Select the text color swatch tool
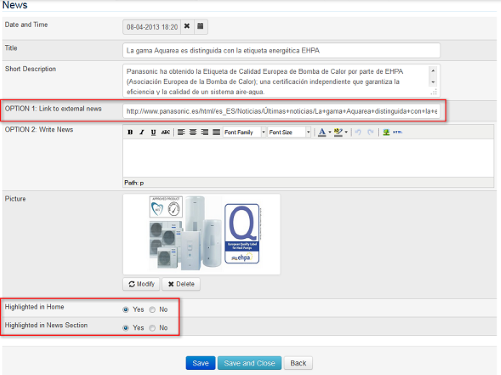501x375 pixels. [322, 132]
